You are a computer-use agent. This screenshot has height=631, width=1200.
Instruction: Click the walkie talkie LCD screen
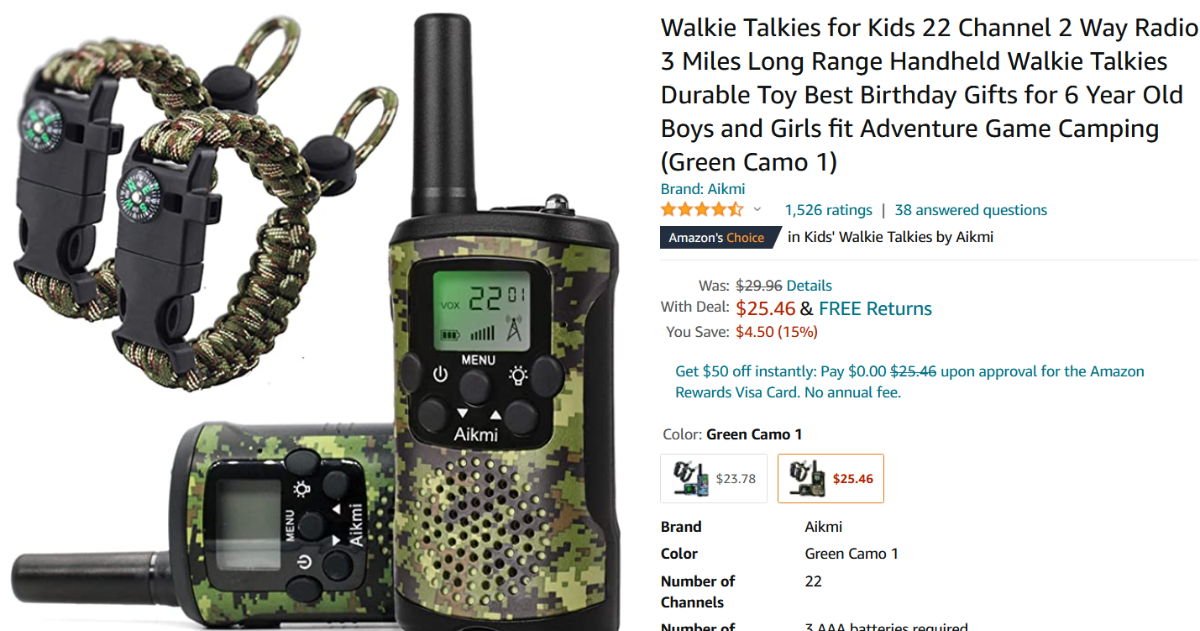tap(484, 307)
